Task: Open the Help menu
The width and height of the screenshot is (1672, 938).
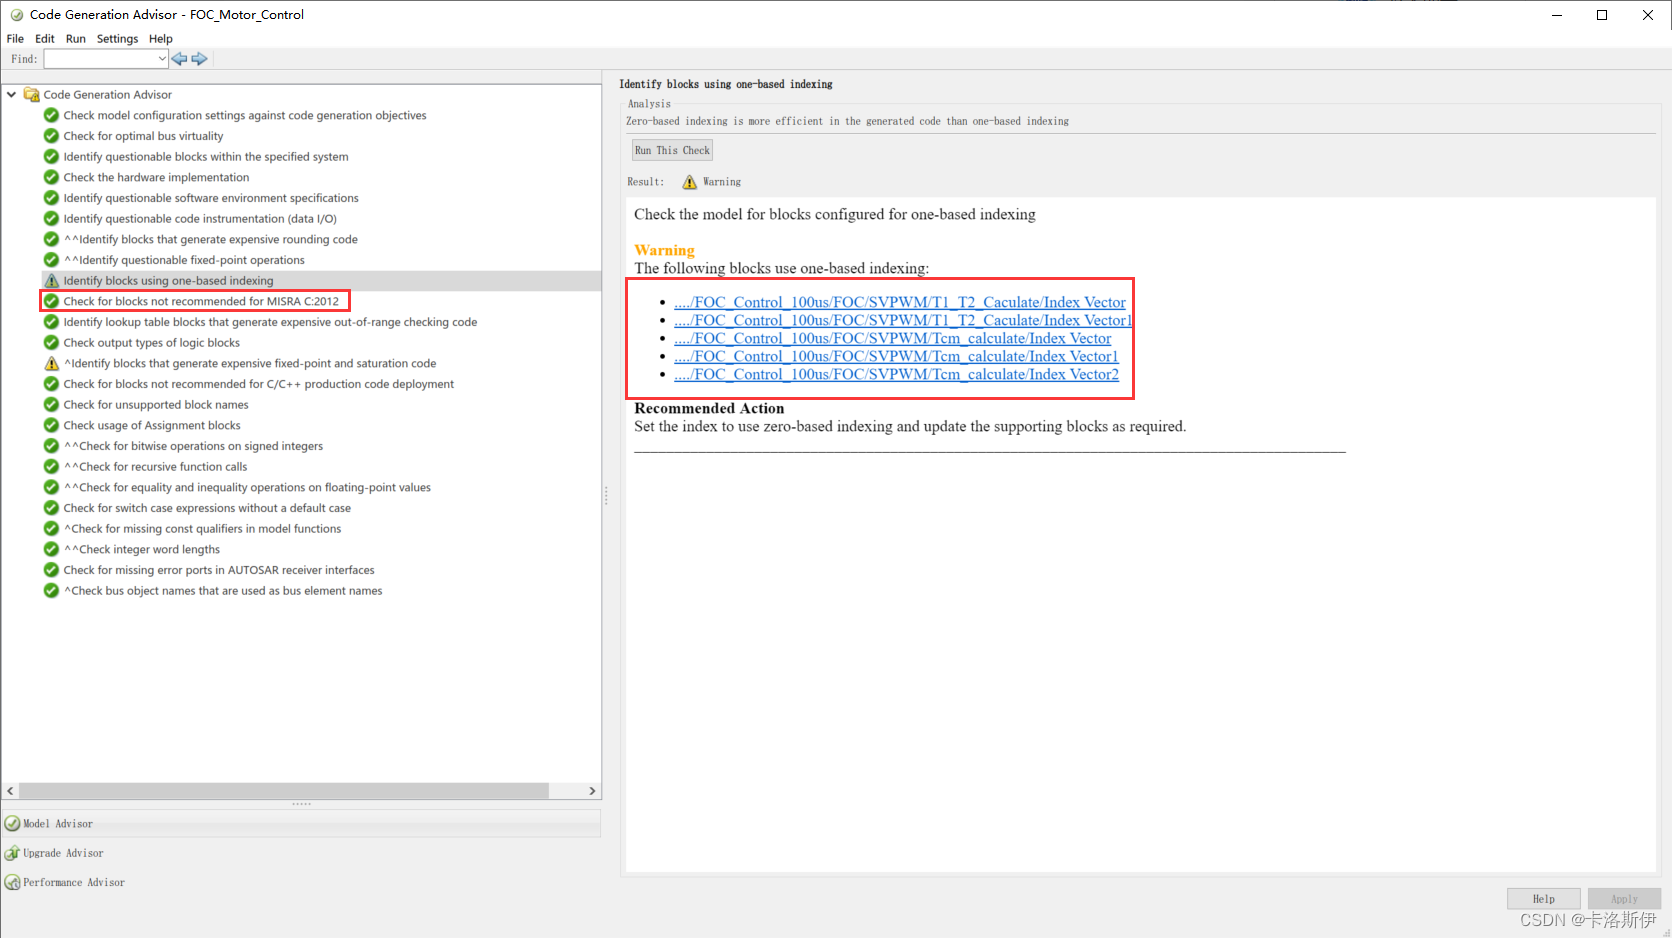Action: pos(161,39)
